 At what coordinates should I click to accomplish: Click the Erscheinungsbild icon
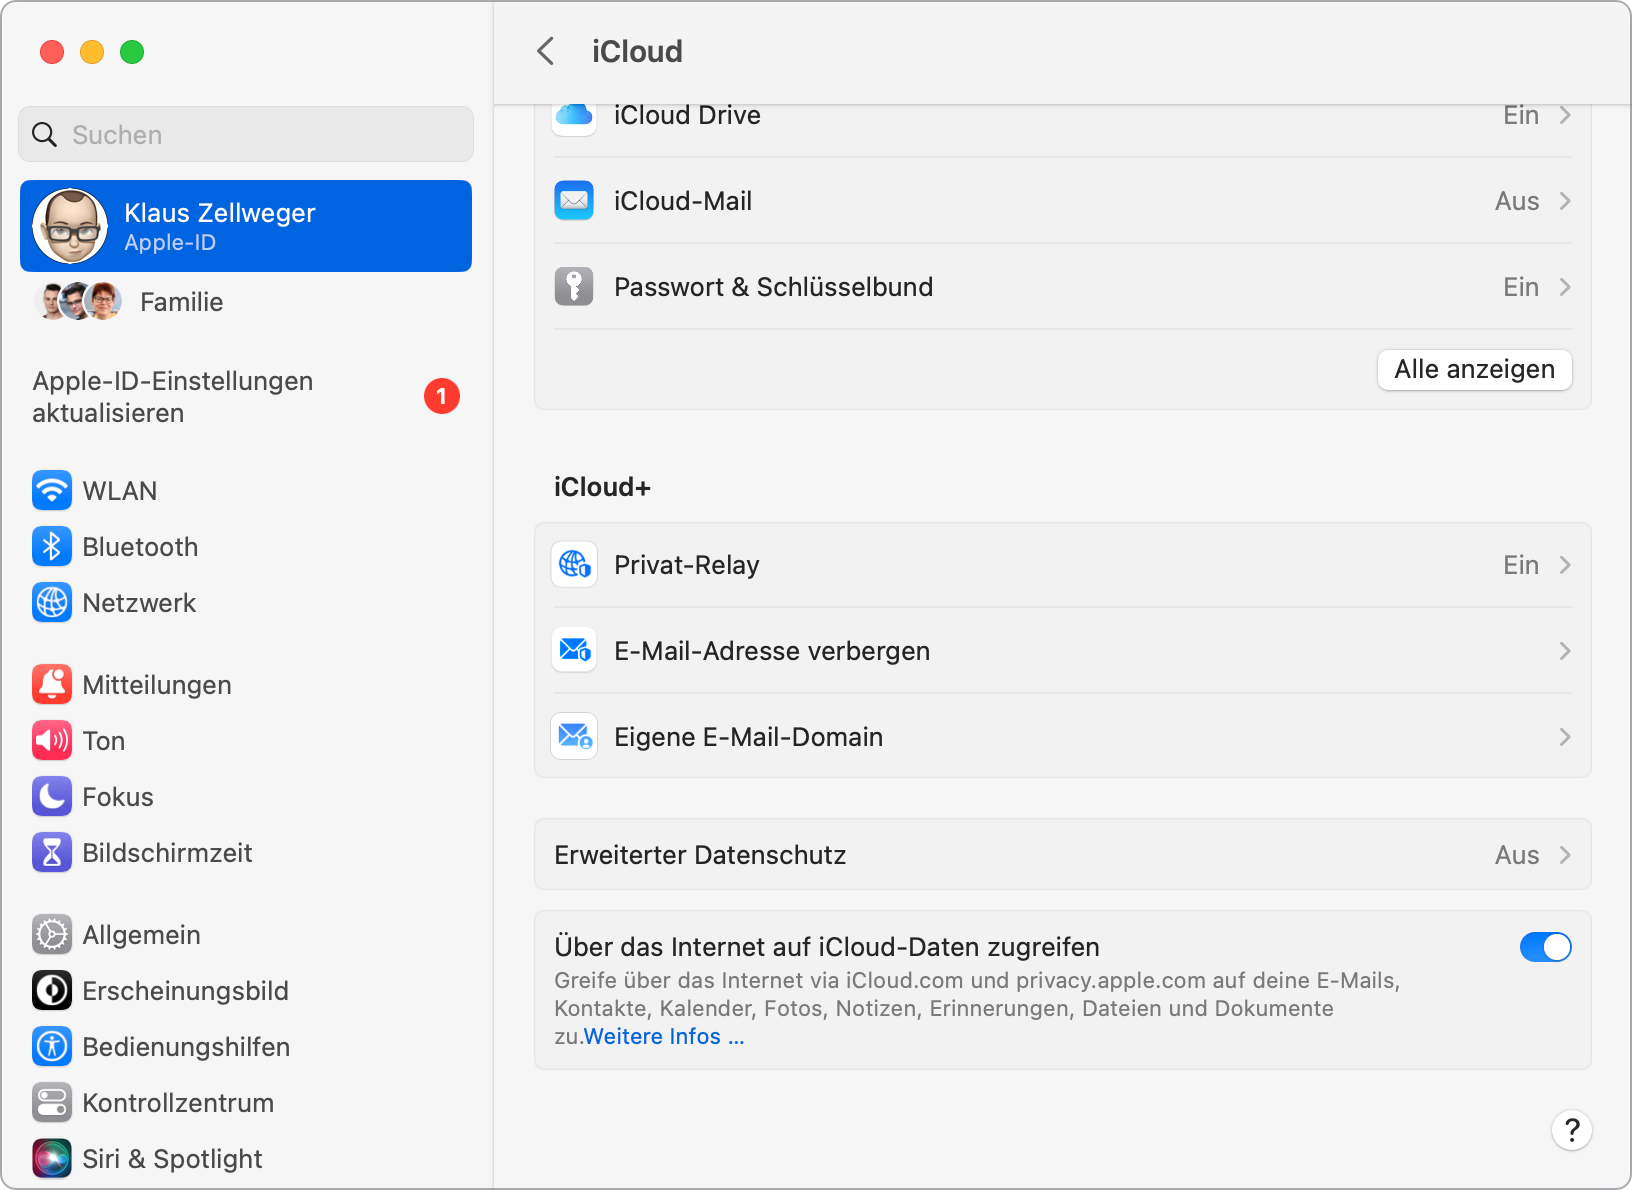[x=52, y=991]
